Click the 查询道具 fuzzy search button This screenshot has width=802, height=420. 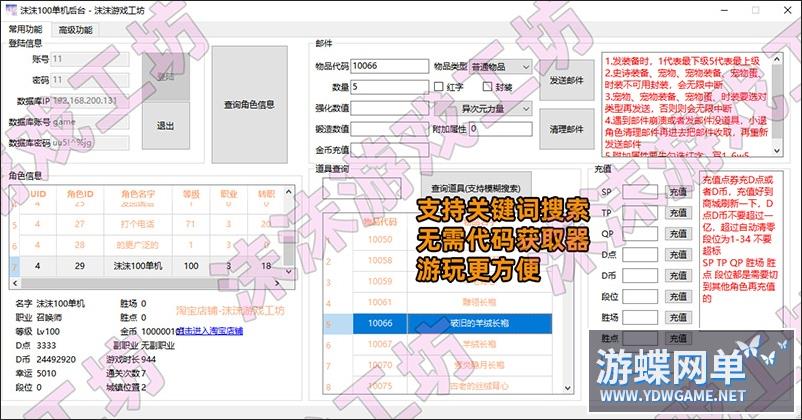pos(475,188)
